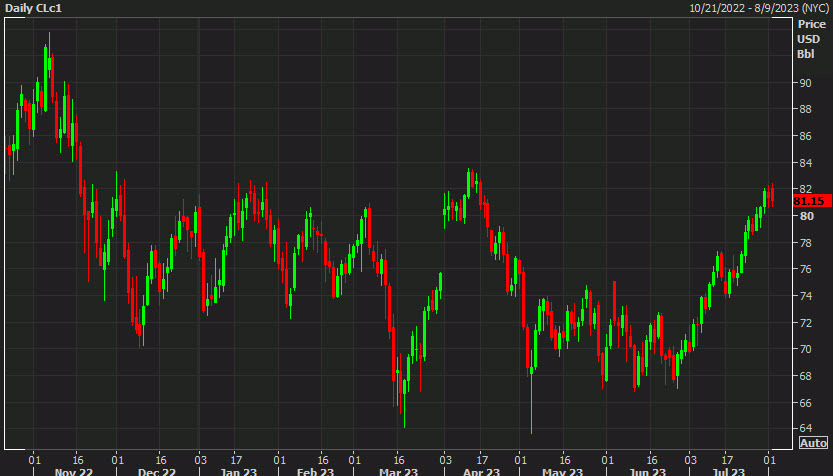Click the Price USD Bbl axis header

click(x=807, y=39)
